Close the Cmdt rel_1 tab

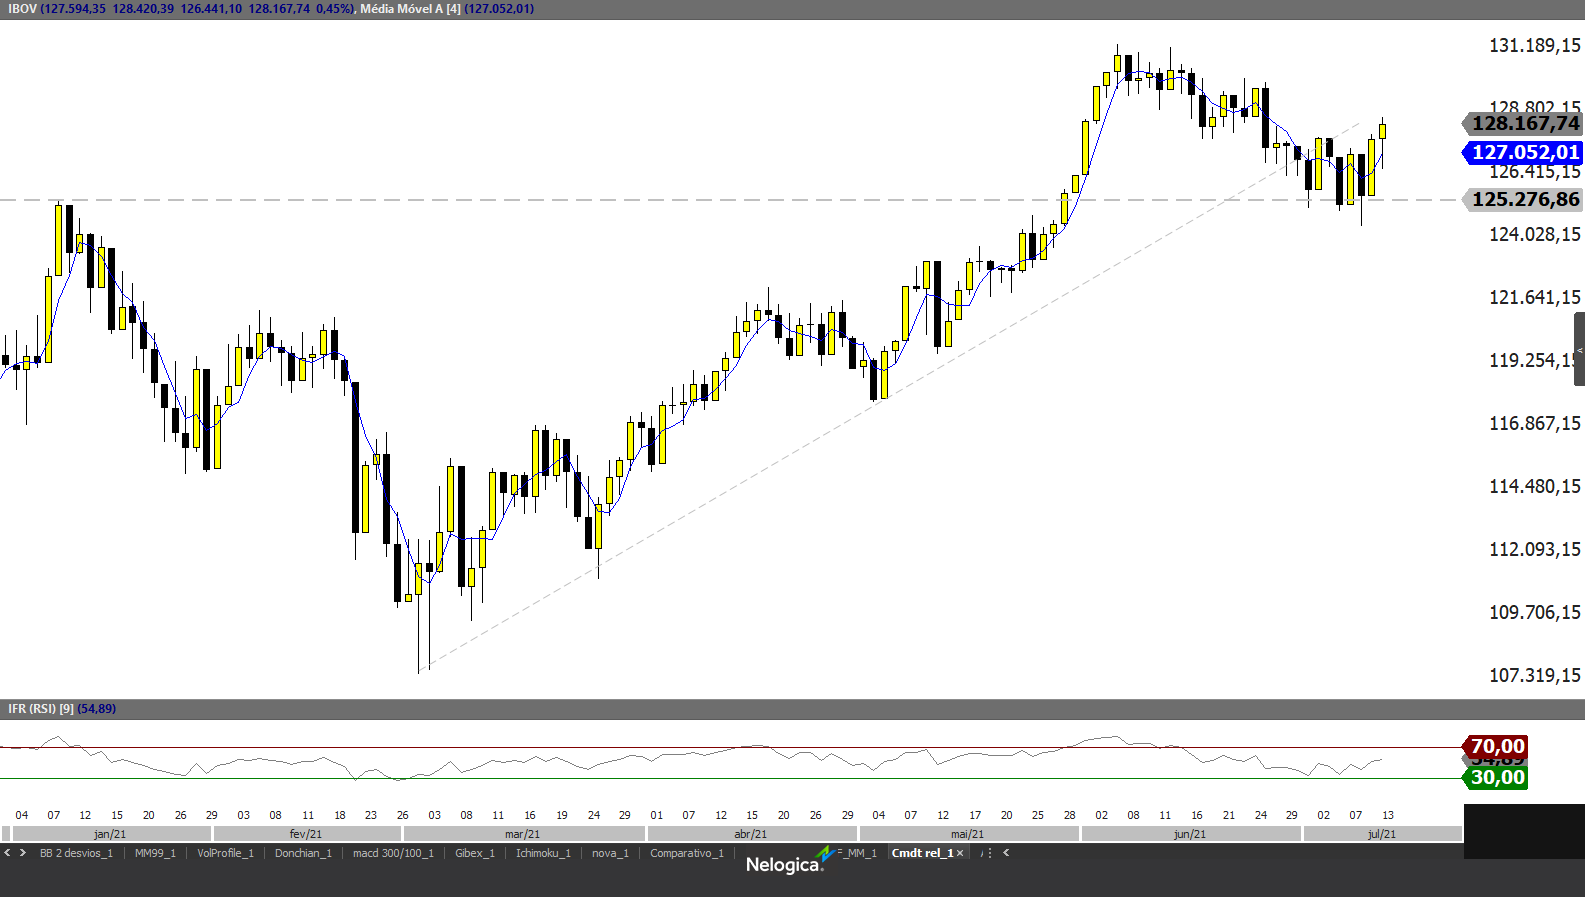coord(960,853)
